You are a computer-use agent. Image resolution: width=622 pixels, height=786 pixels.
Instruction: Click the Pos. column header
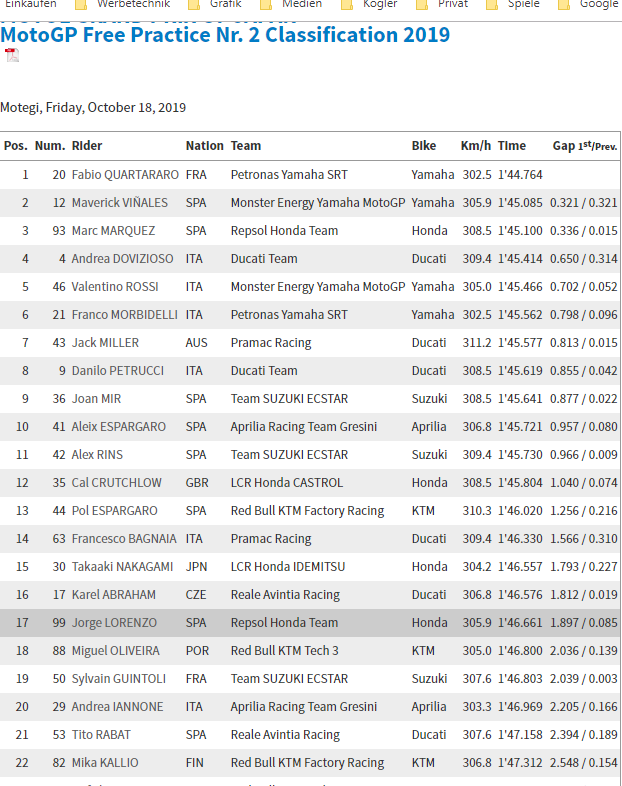tap(16, 146)
